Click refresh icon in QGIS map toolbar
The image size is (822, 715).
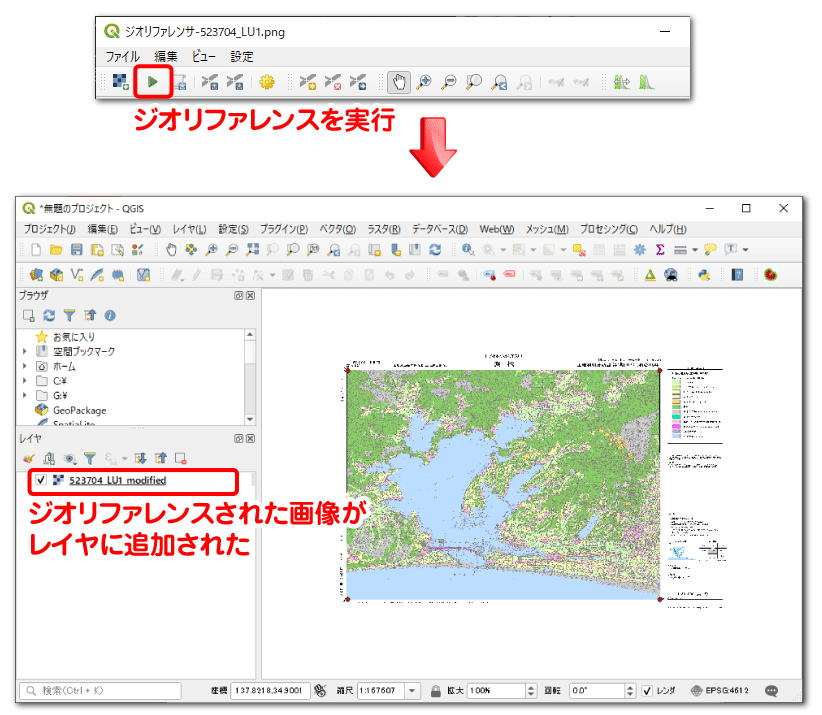tap(435, 250)
